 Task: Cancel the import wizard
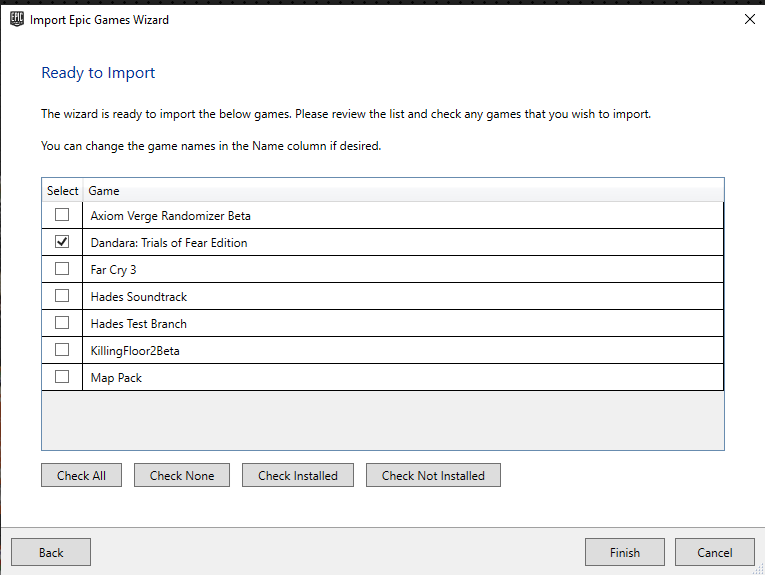coord(715,552)
